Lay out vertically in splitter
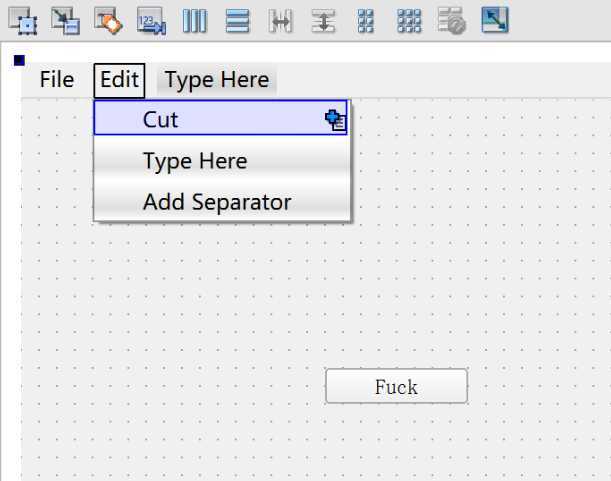This screenshot has width=611, height=481. [323, 21]
